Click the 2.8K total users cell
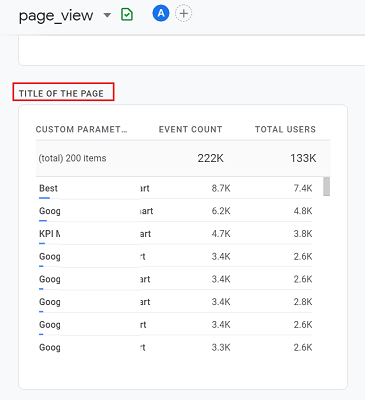This screenshot has height=400, width=365. 303,302
